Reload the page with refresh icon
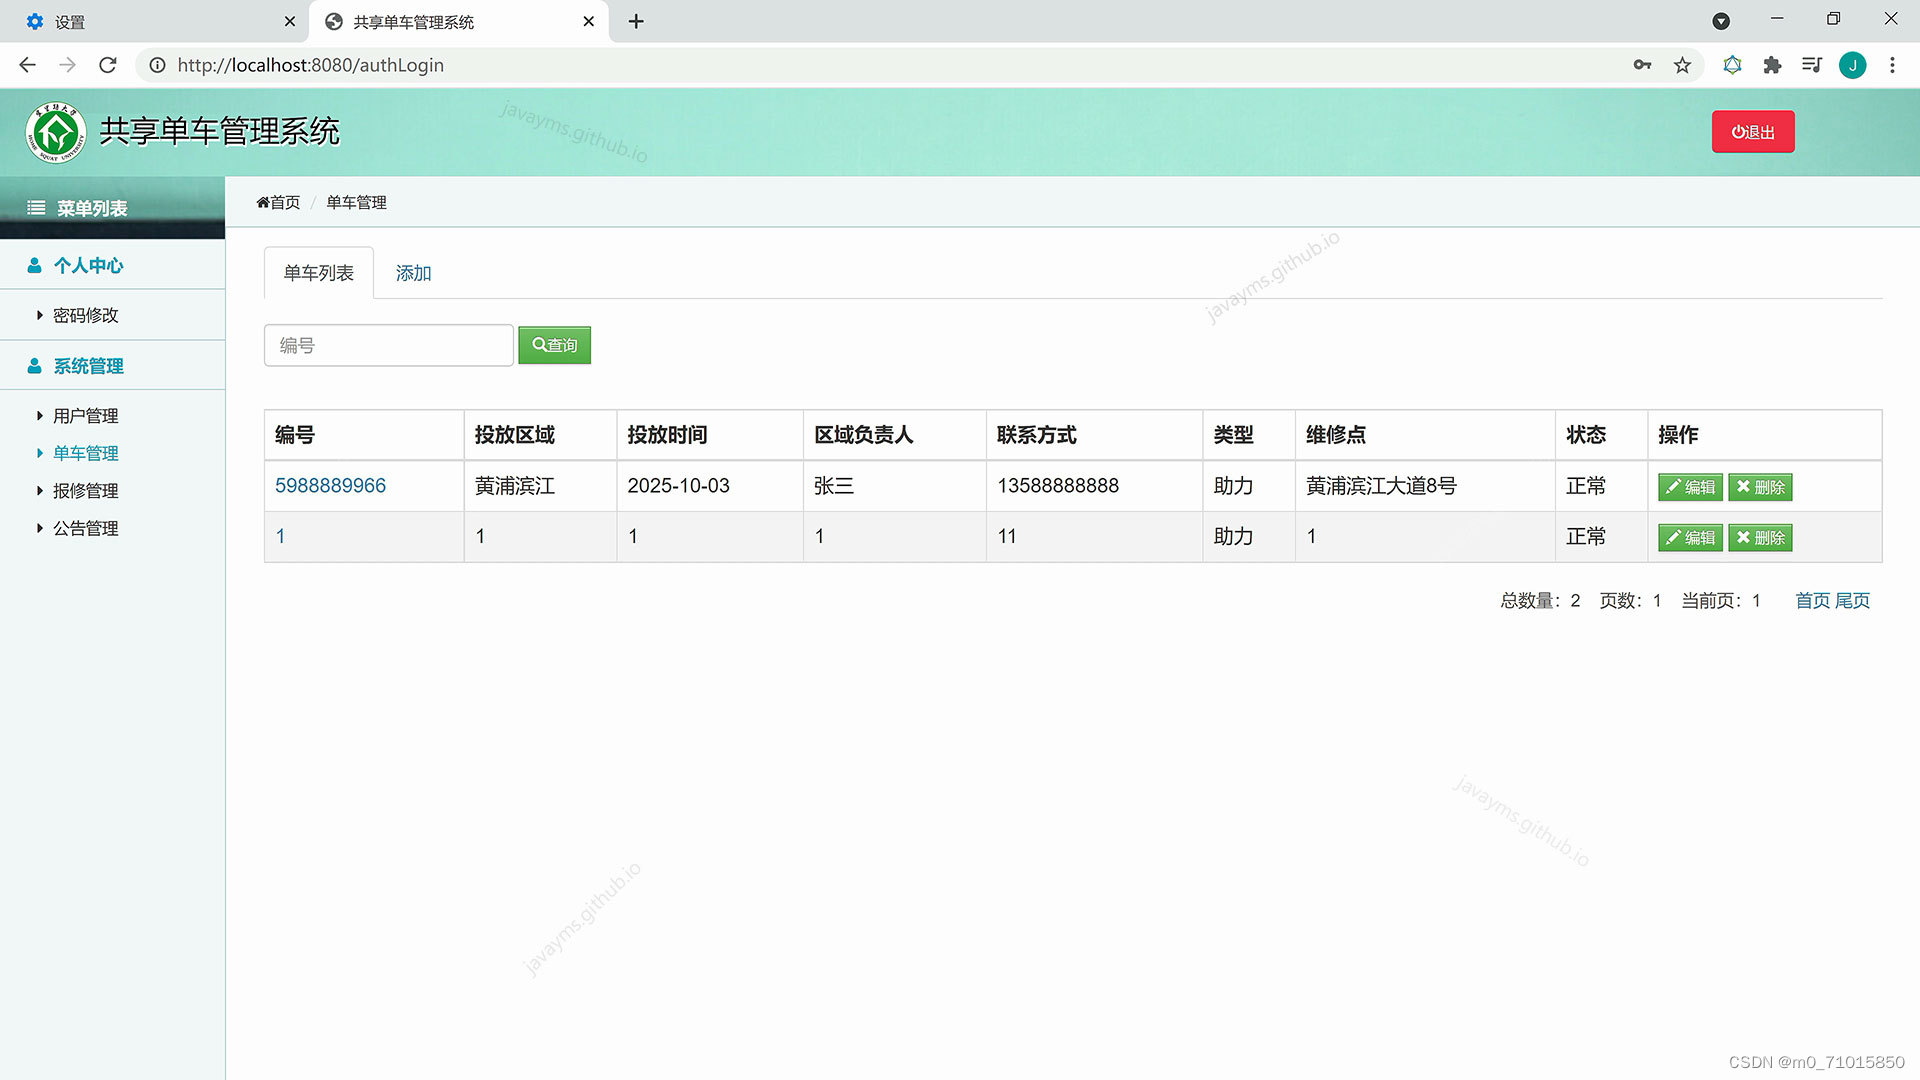 coord(108,65)
